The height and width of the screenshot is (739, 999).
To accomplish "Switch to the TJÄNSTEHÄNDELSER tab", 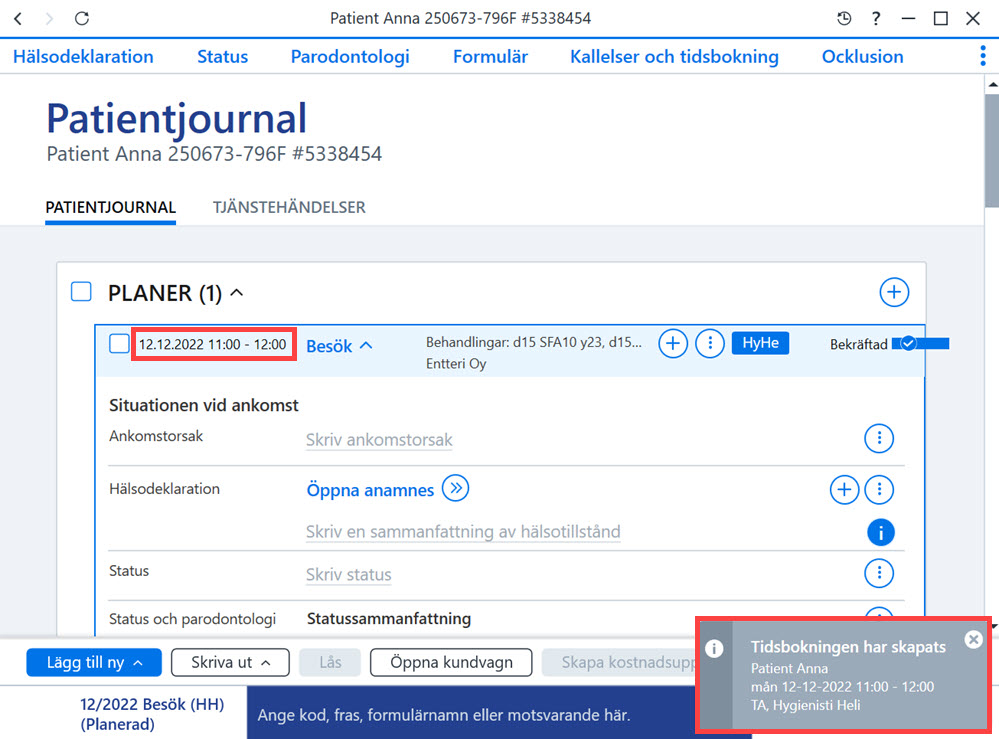I will pos(289,208).
